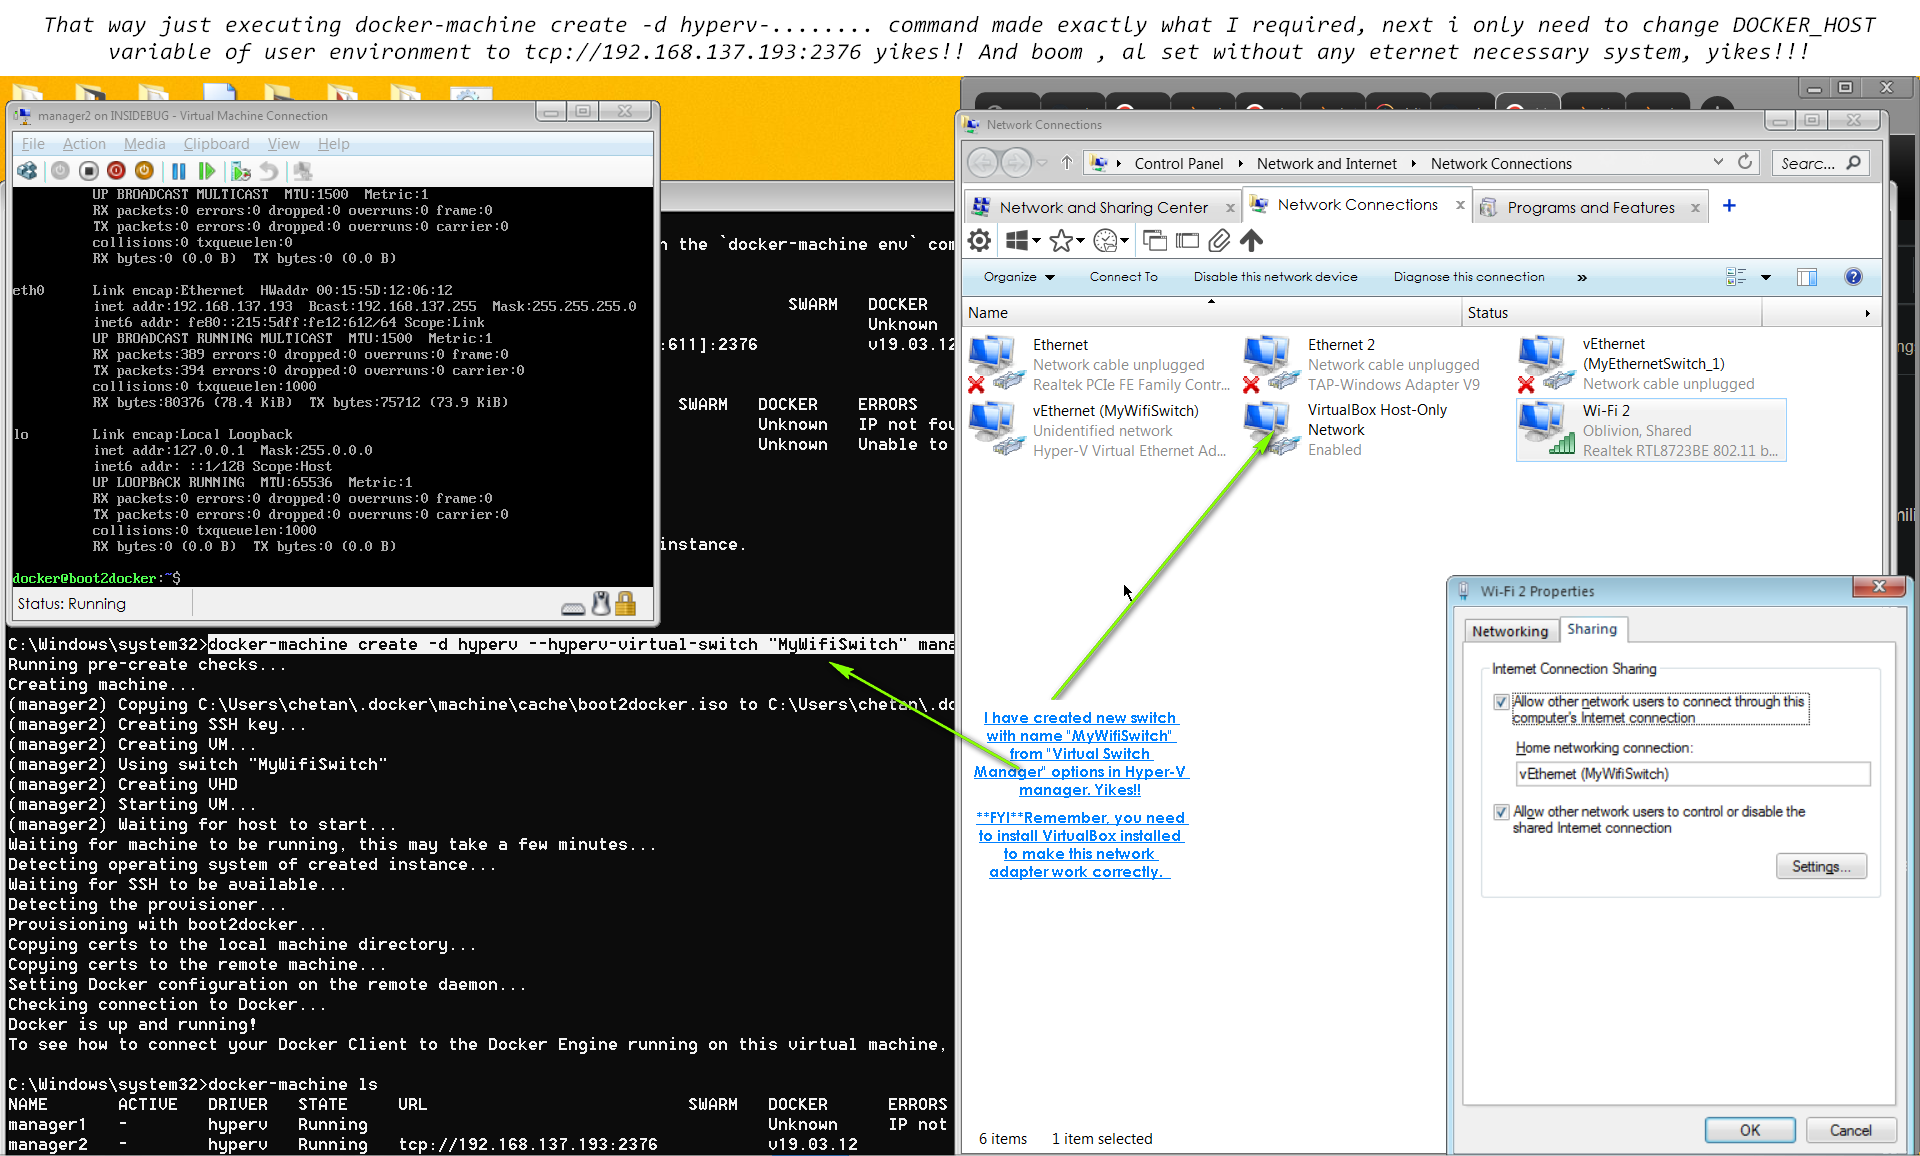Click the Enhanced Session icon in VM toolbar
The image size is (1920, 1156).
(303, 171)
